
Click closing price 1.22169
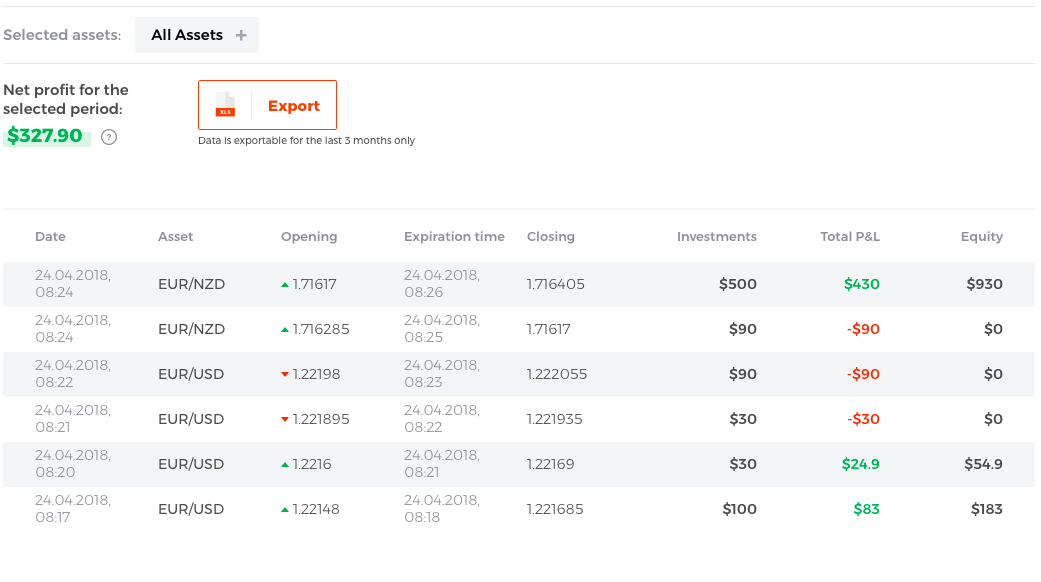click(x=550, y=464)
